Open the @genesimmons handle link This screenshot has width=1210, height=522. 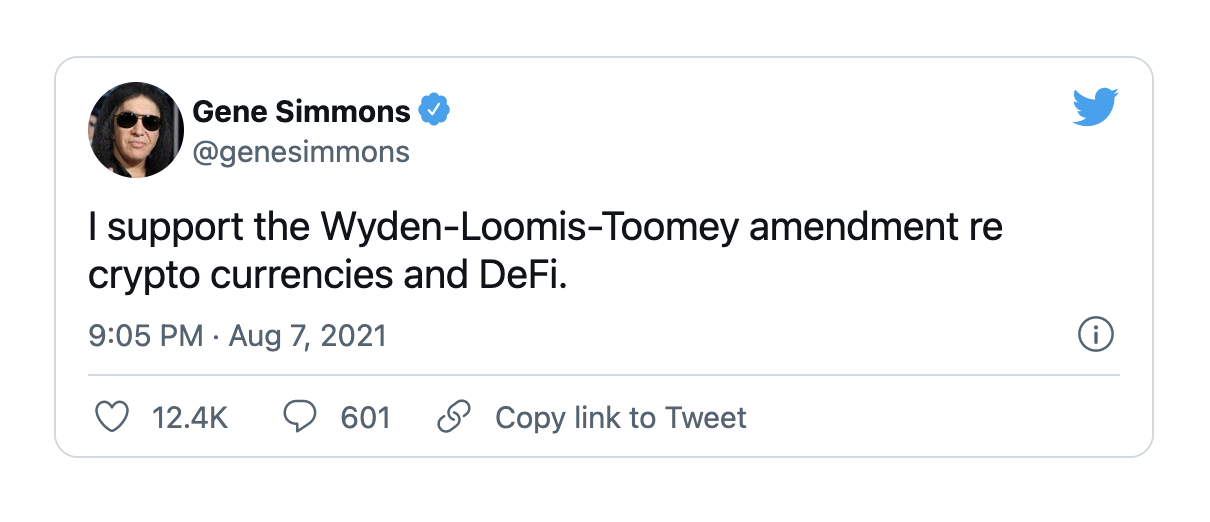(301, 152)
